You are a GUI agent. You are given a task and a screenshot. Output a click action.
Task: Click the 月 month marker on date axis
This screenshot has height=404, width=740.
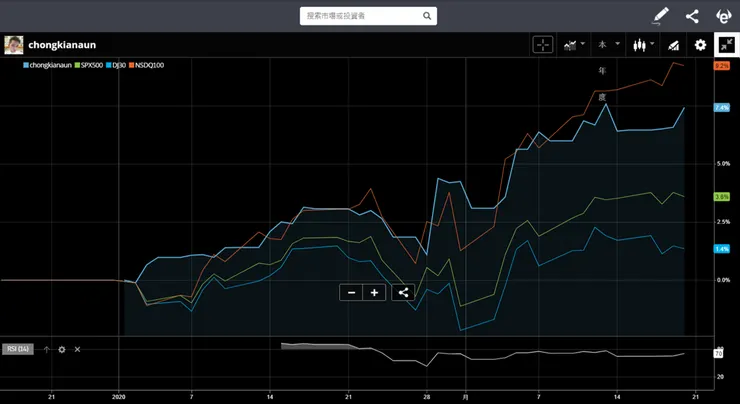466,397
